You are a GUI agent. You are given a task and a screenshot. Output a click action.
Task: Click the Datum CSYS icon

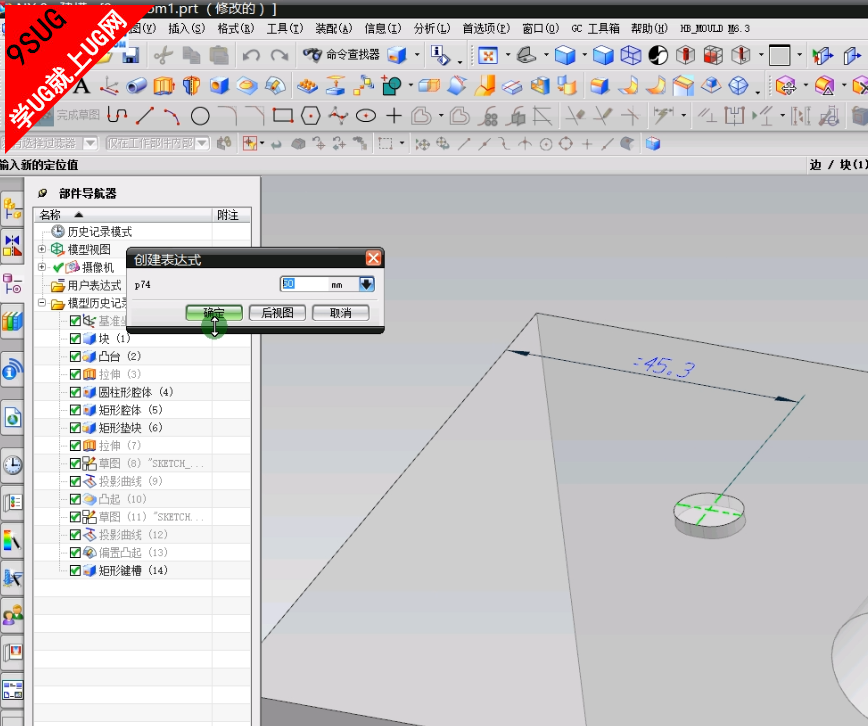click(x=109, y=86)
